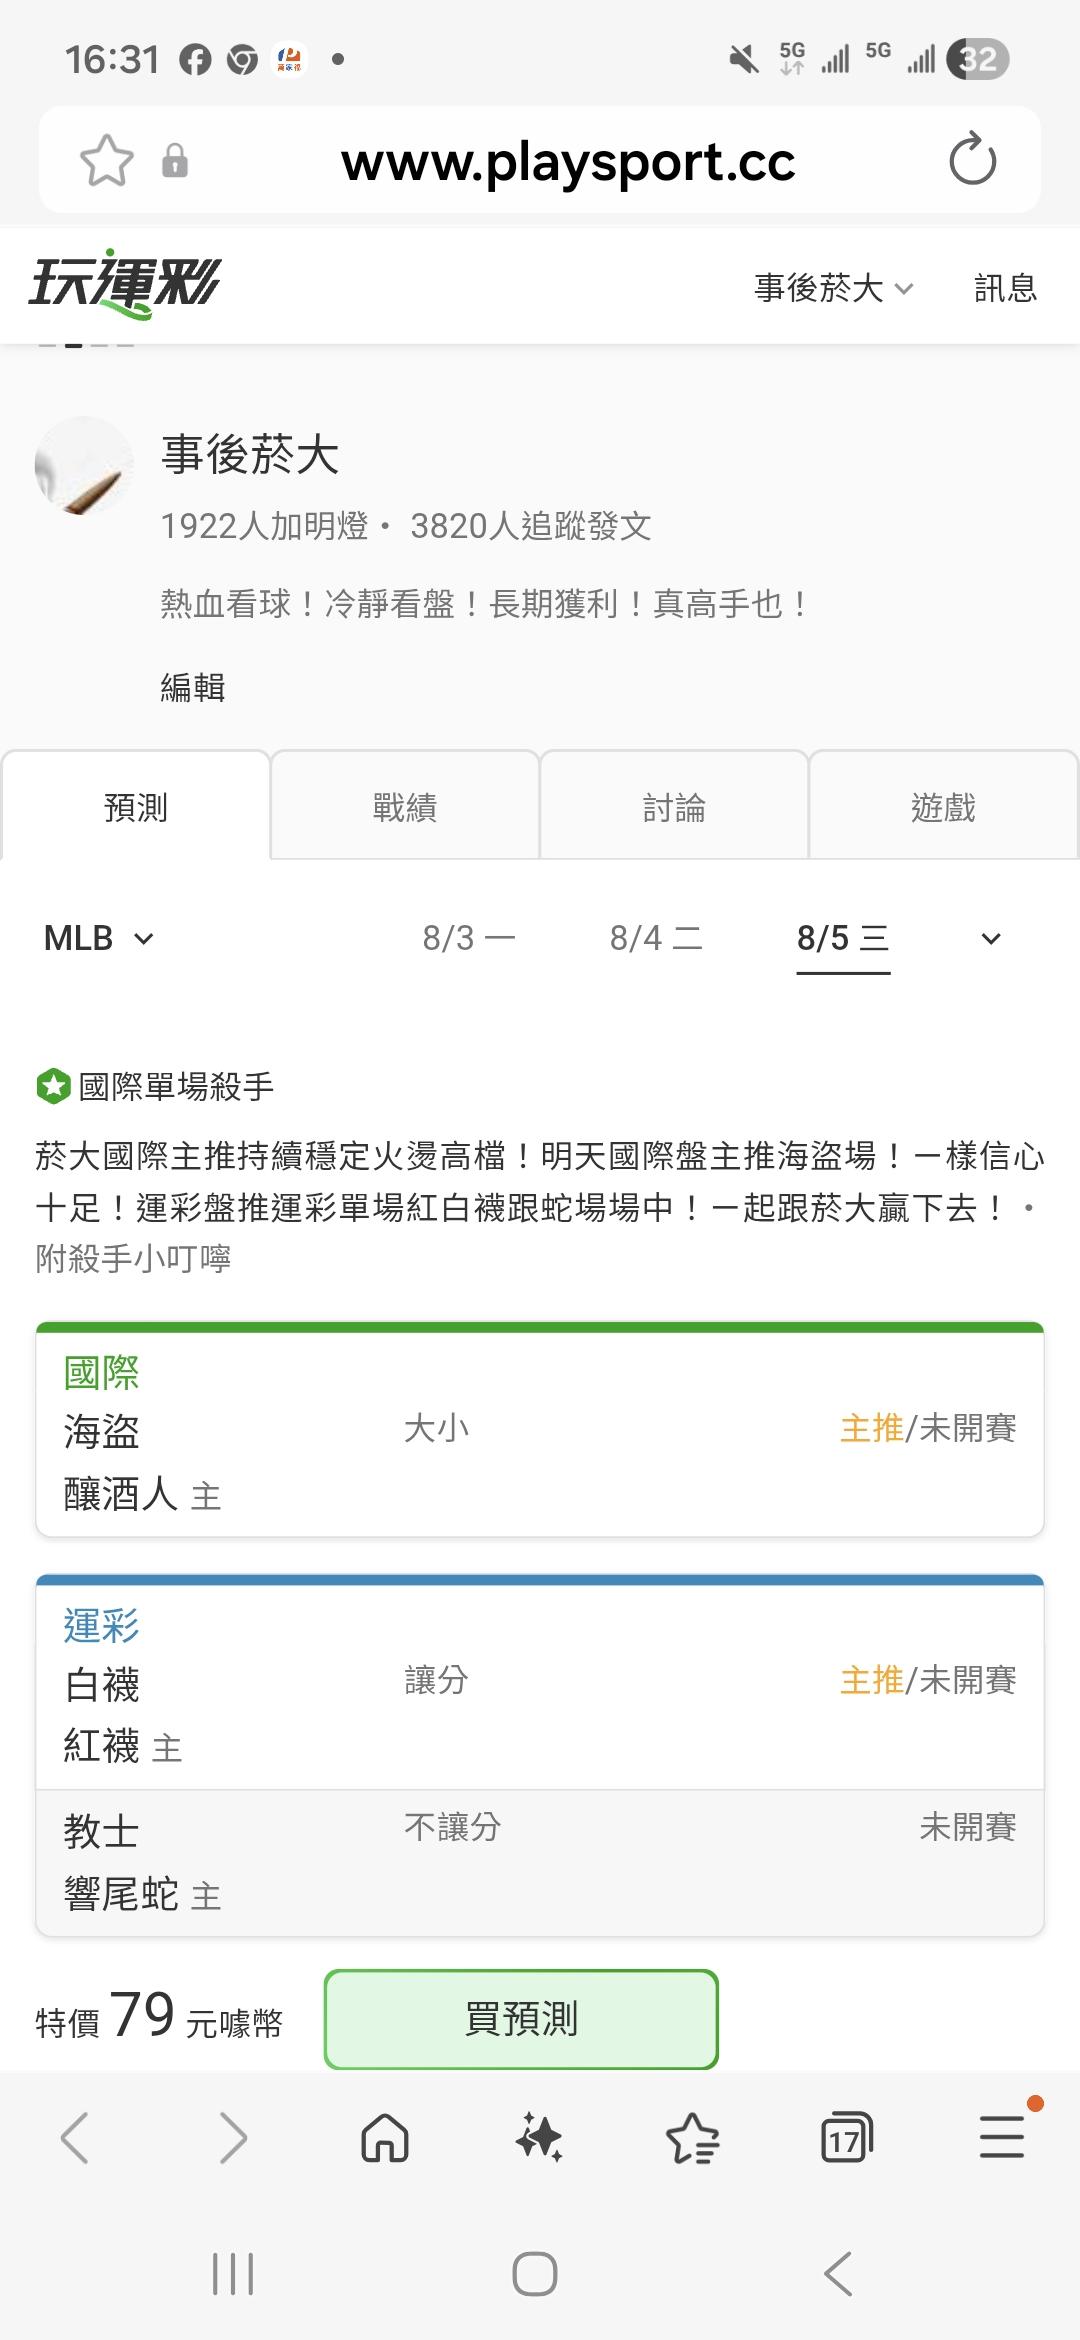1080x2340 pixels.
Task: Open the bookmarks list star icon
Action: tap(692, 2139)
